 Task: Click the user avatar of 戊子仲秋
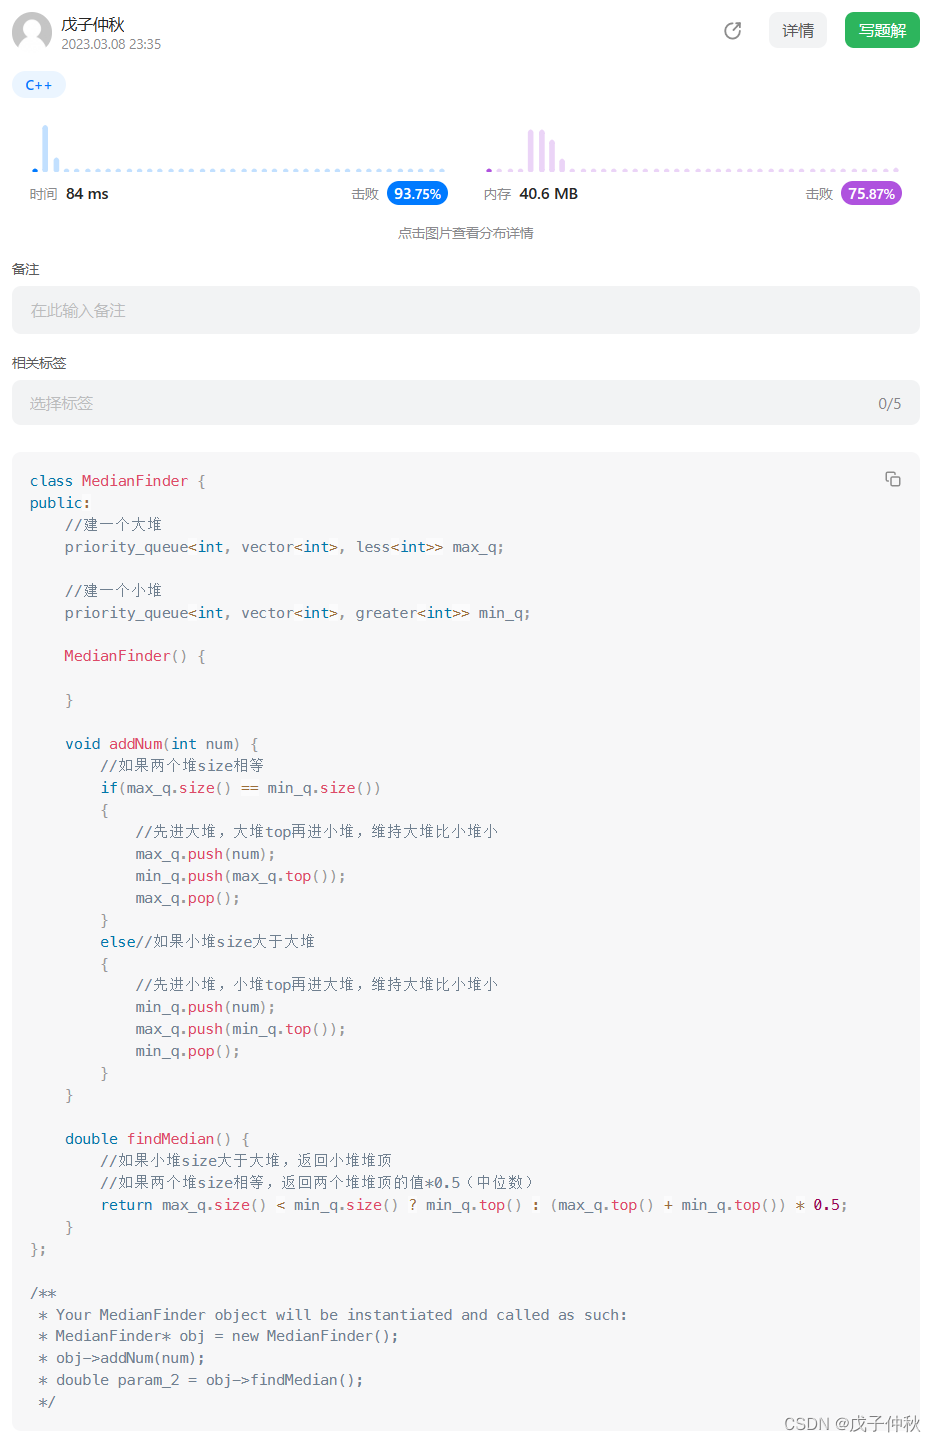click(x=32, y=32)
